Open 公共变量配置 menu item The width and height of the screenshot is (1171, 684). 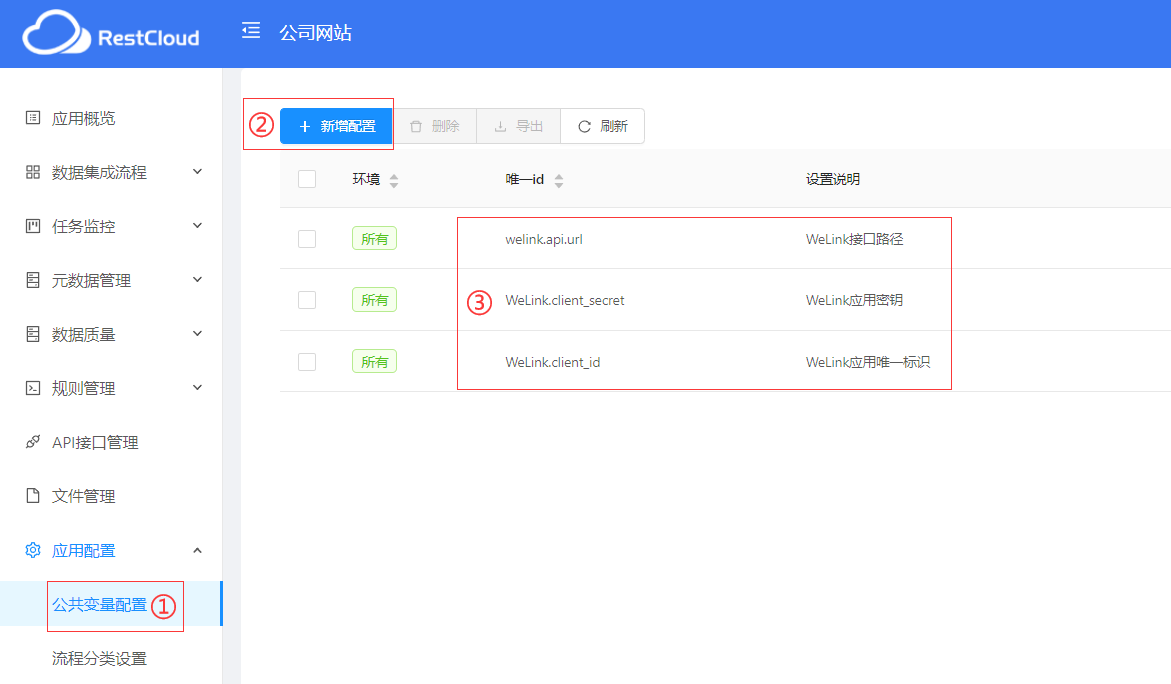click(x=99, y=605)
